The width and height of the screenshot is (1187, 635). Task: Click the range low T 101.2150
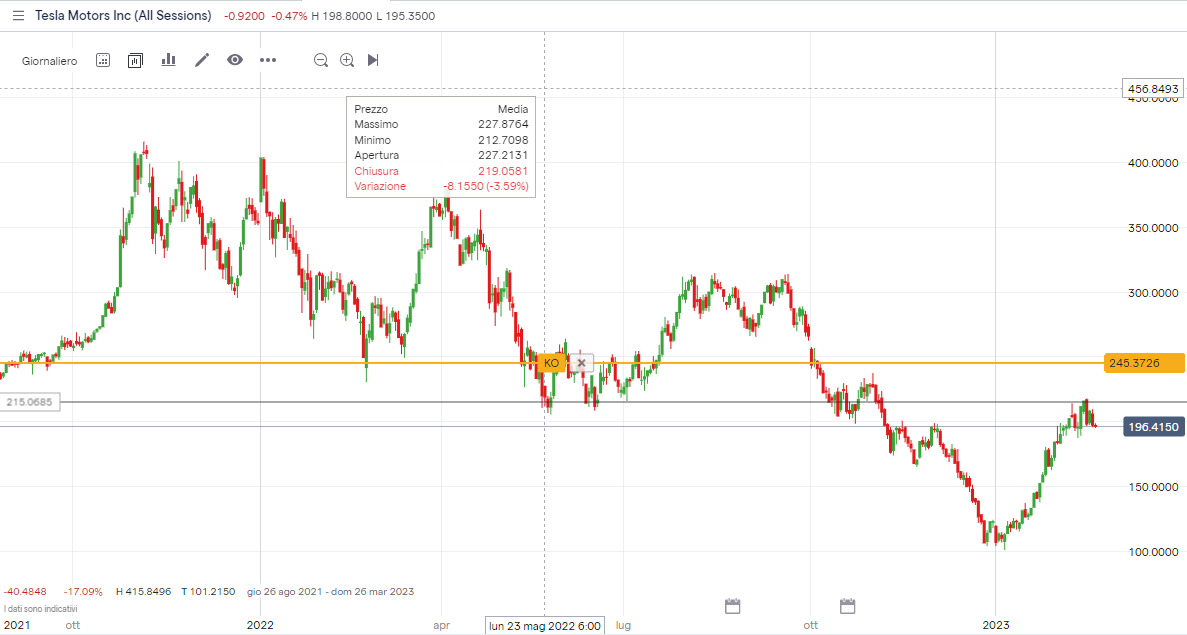pyautogui.click(x=208, y=592)
